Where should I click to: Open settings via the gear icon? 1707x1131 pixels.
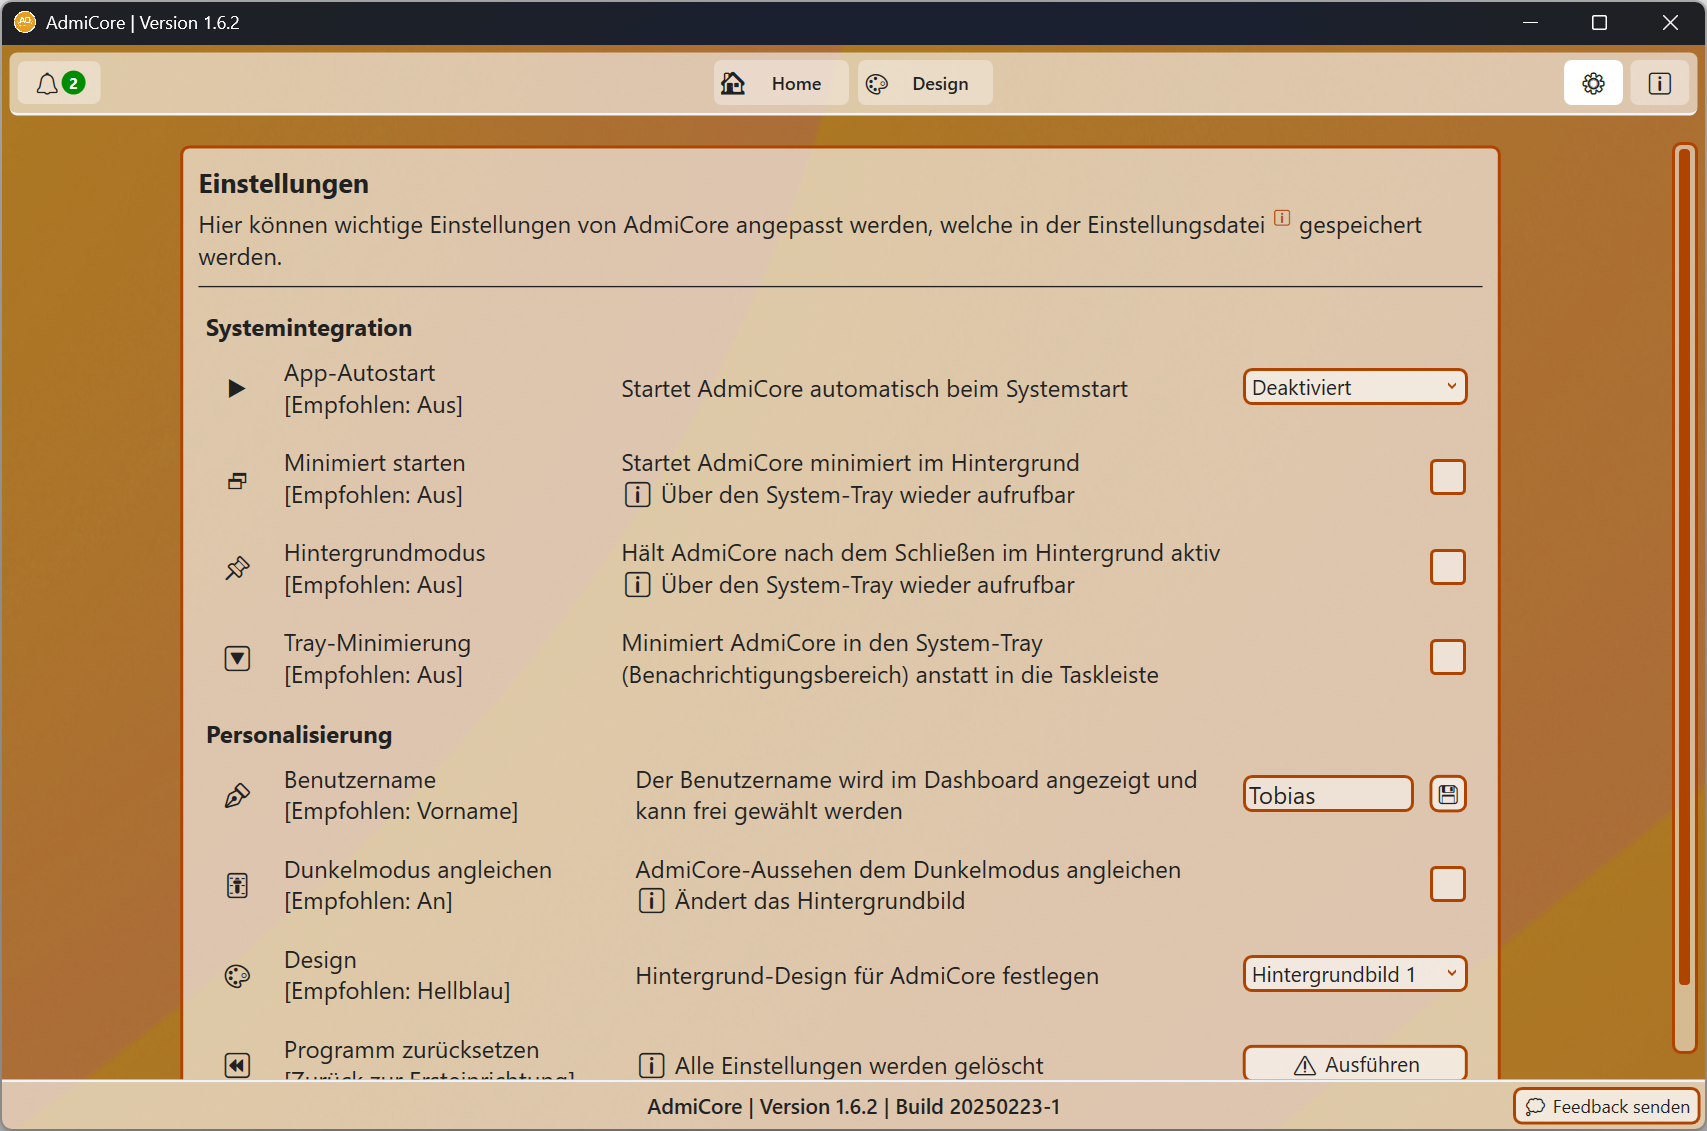[1593, 83]
